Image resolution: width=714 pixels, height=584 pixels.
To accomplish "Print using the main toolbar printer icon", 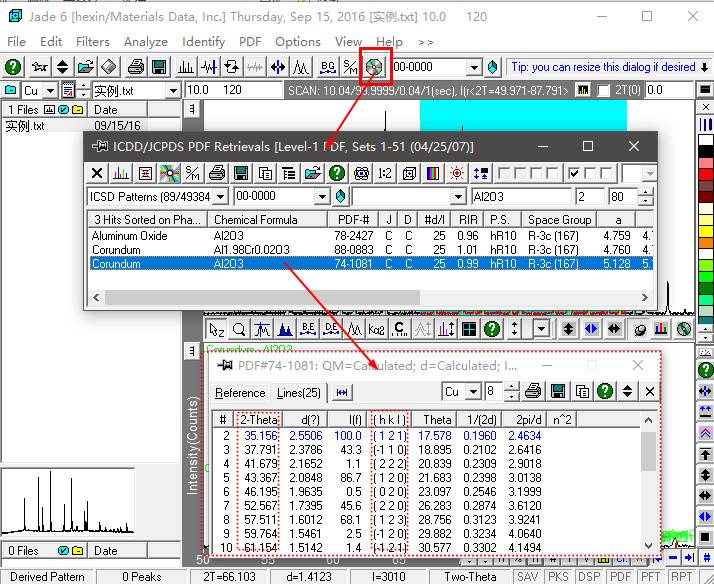I will (x=135, y=67).
